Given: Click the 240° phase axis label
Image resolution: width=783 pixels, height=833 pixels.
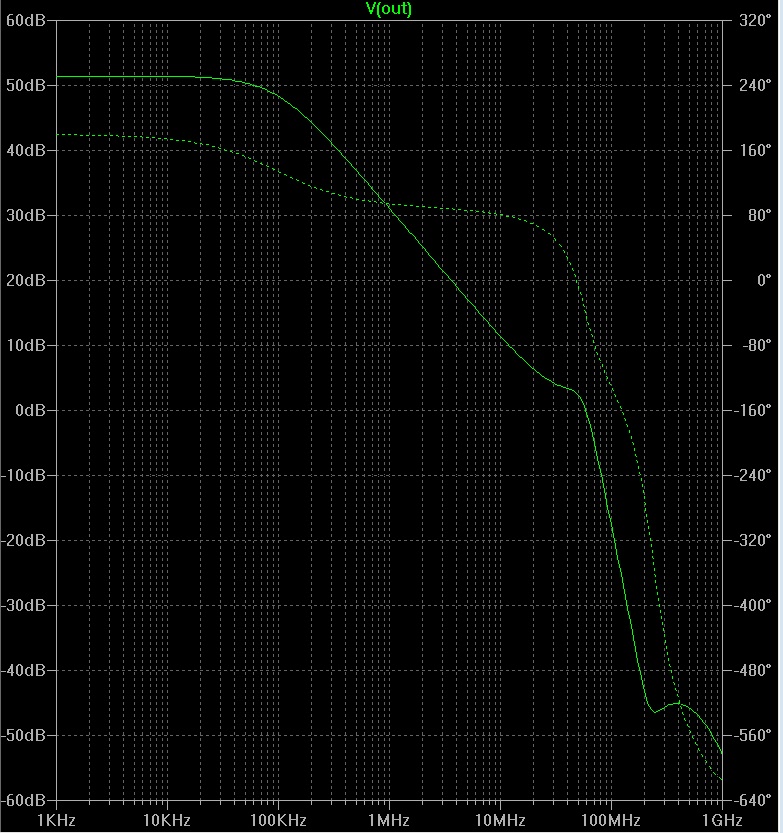Looking at the screenshot, I should tap(755, 86).
